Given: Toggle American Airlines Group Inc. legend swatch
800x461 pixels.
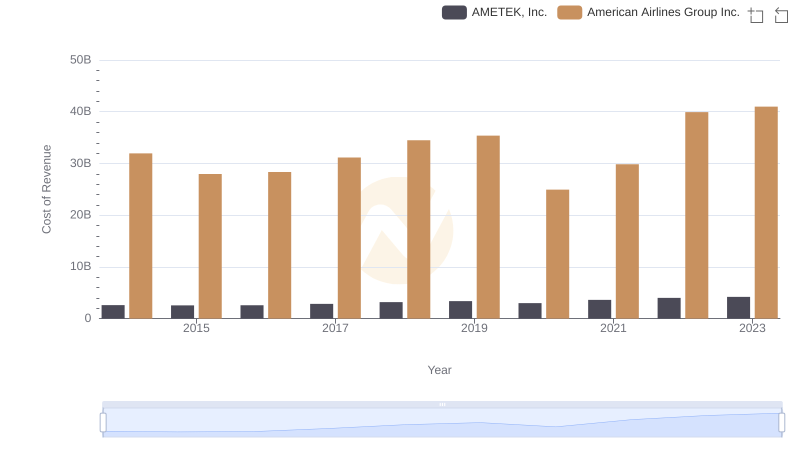Looking at the screenshot, I should pos(569,12).
